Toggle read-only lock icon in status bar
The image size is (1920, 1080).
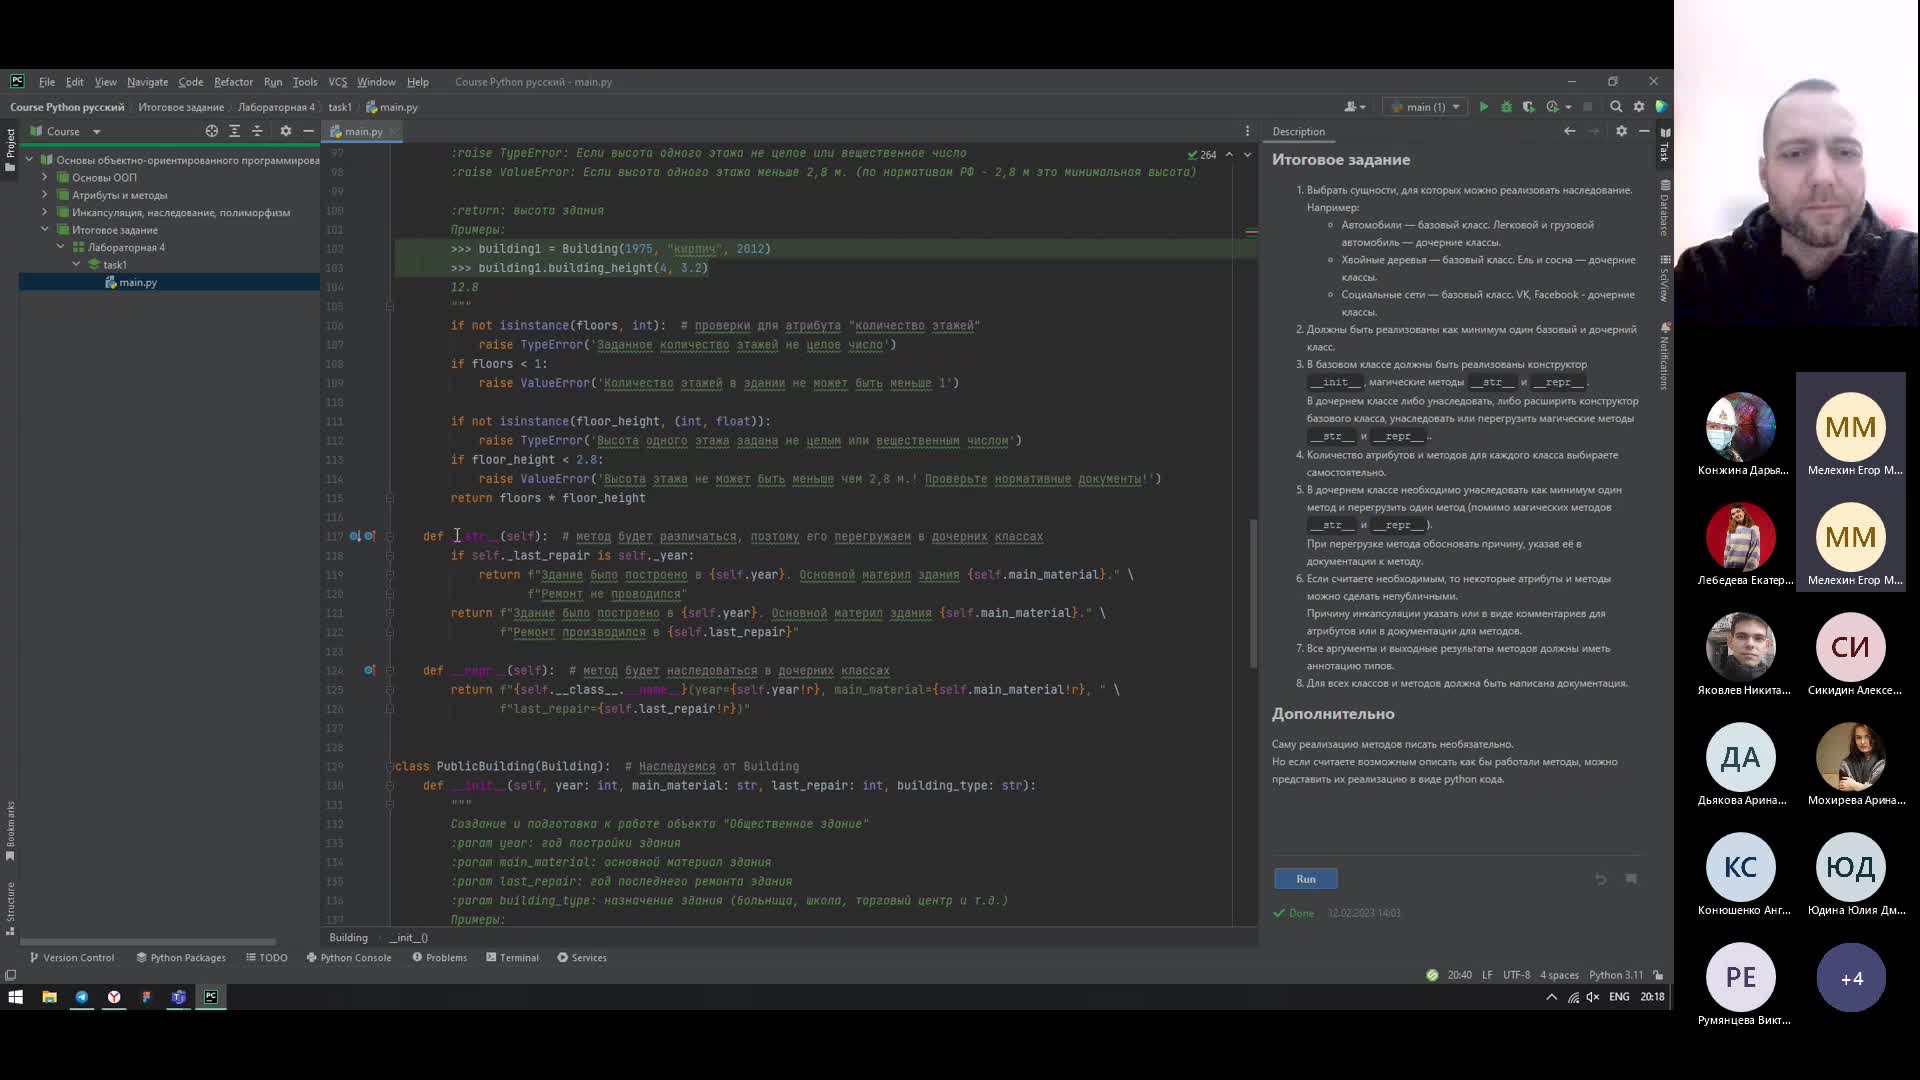point(1658,975)
